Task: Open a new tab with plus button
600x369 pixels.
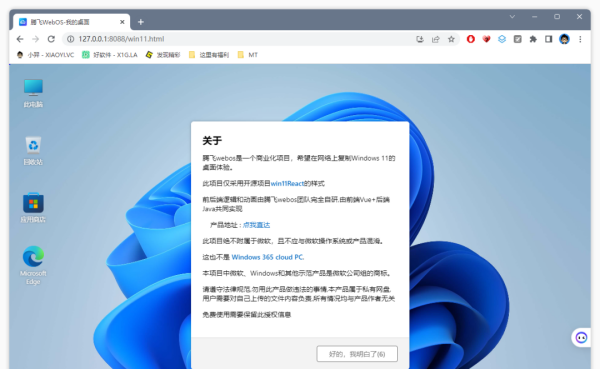Action: [x=140, y=22]
